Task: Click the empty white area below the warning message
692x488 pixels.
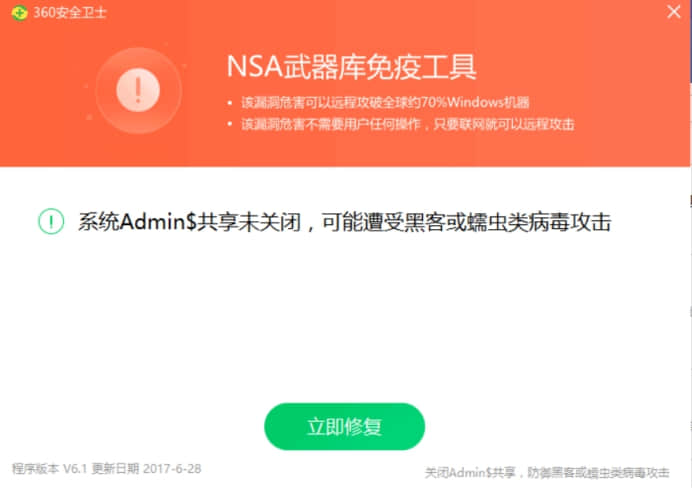Action: pyautogui.click(x=344, y=318)
